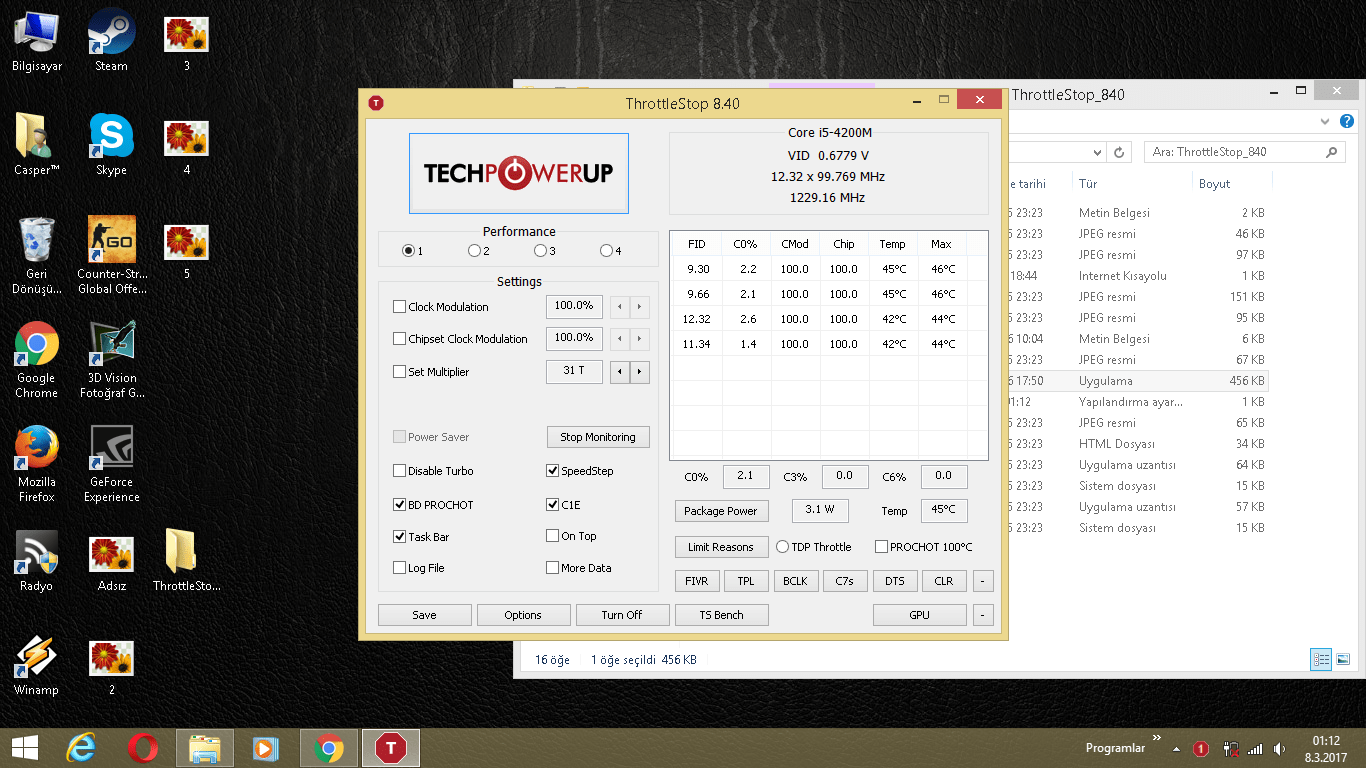This screenshot has height=768, width=1366.
Task: Click the Stop Monitoring button
Action: coord(598,437)
